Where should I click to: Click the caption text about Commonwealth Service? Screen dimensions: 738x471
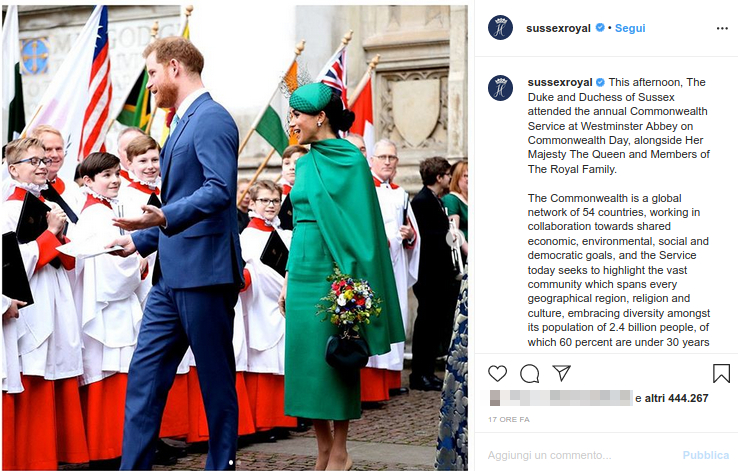point(618,126)
